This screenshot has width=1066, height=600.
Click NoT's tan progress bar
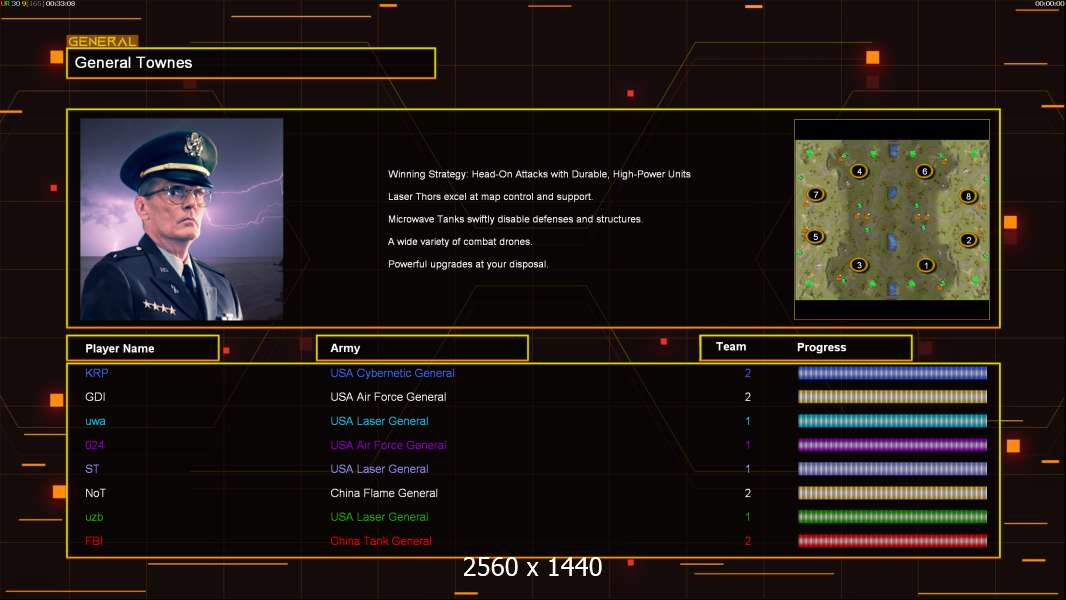point(892,493)
